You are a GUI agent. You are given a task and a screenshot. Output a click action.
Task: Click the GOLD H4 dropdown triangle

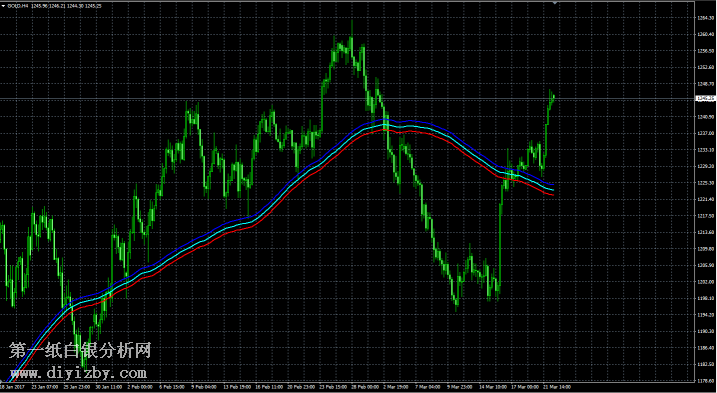(4, 5)
